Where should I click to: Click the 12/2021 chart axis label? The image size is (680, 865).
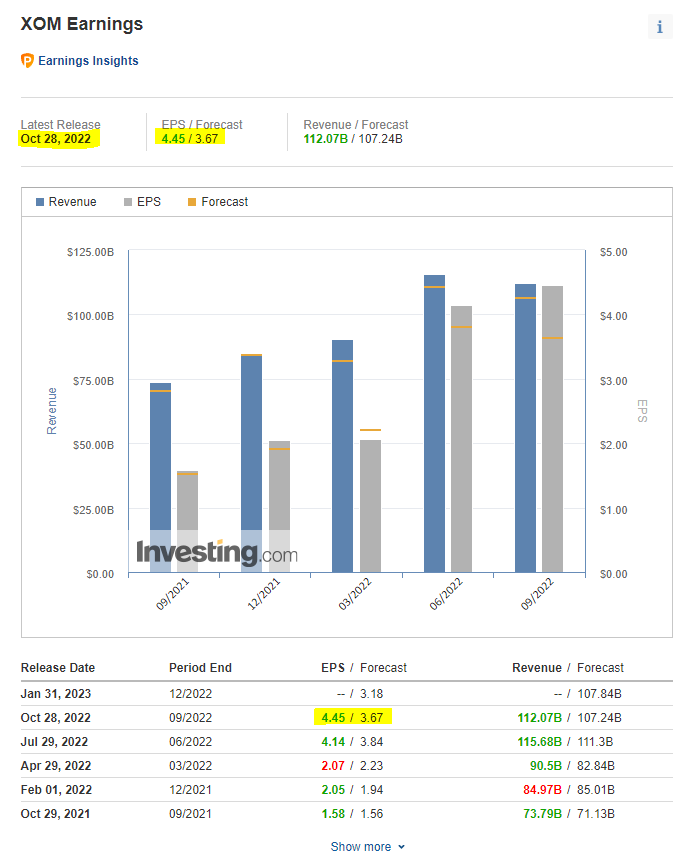pos(264,594)
